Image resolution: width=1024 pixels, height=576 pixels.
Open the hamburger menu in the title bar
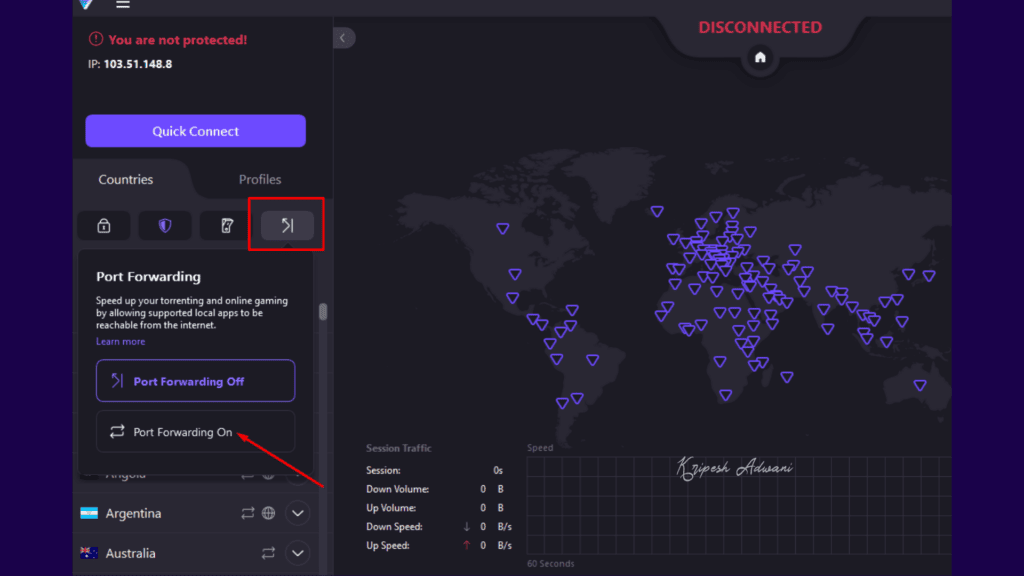122,5
